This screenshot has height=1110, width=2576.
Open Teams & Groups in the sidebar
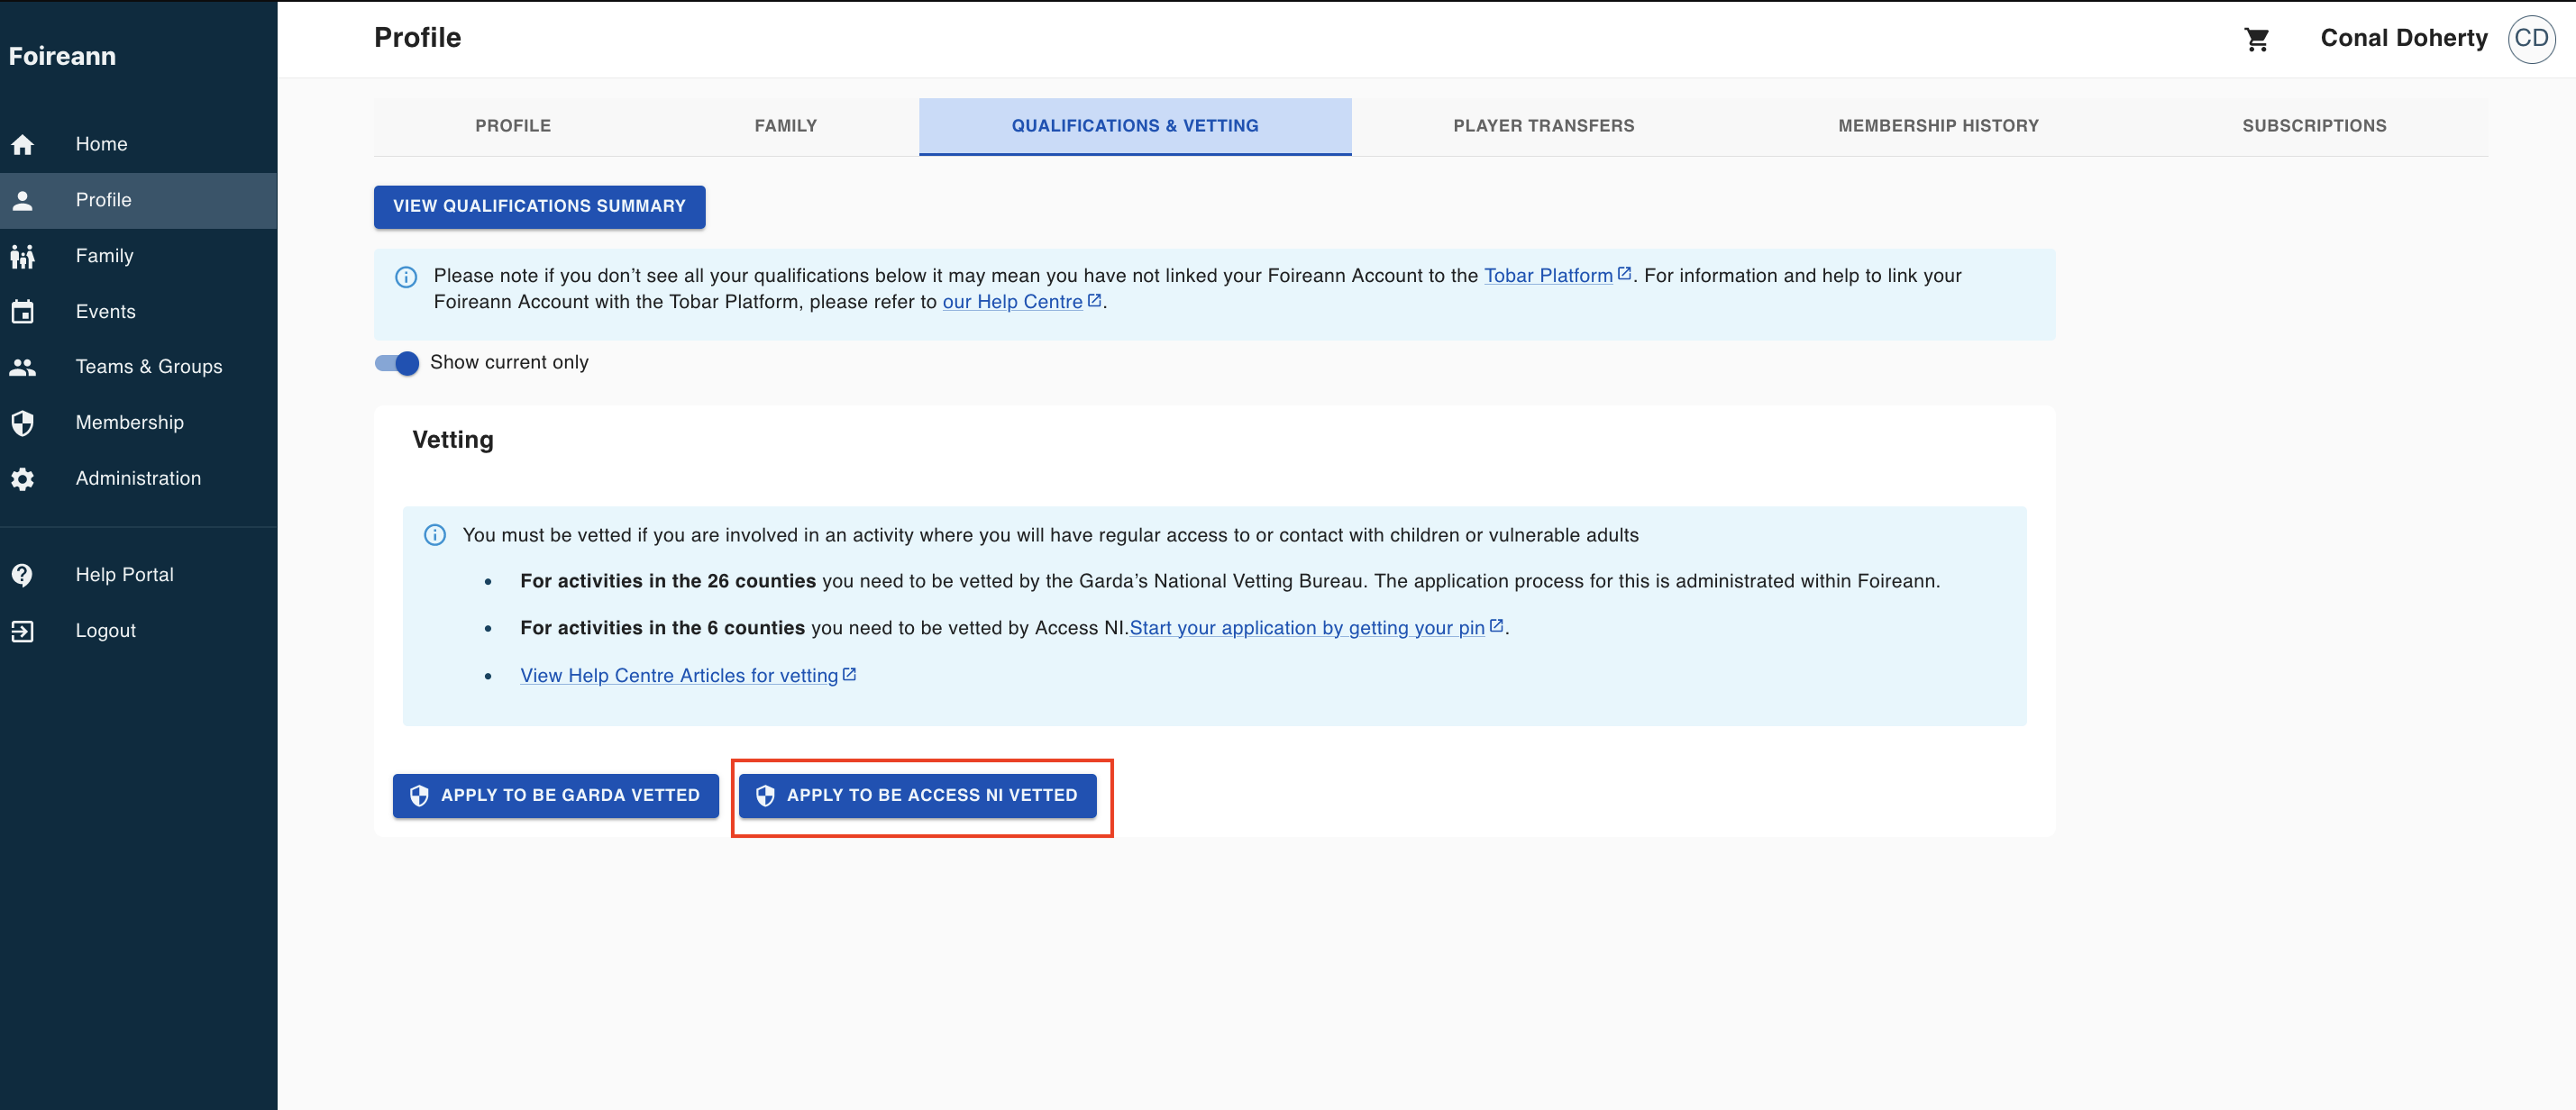coord(138,367)
